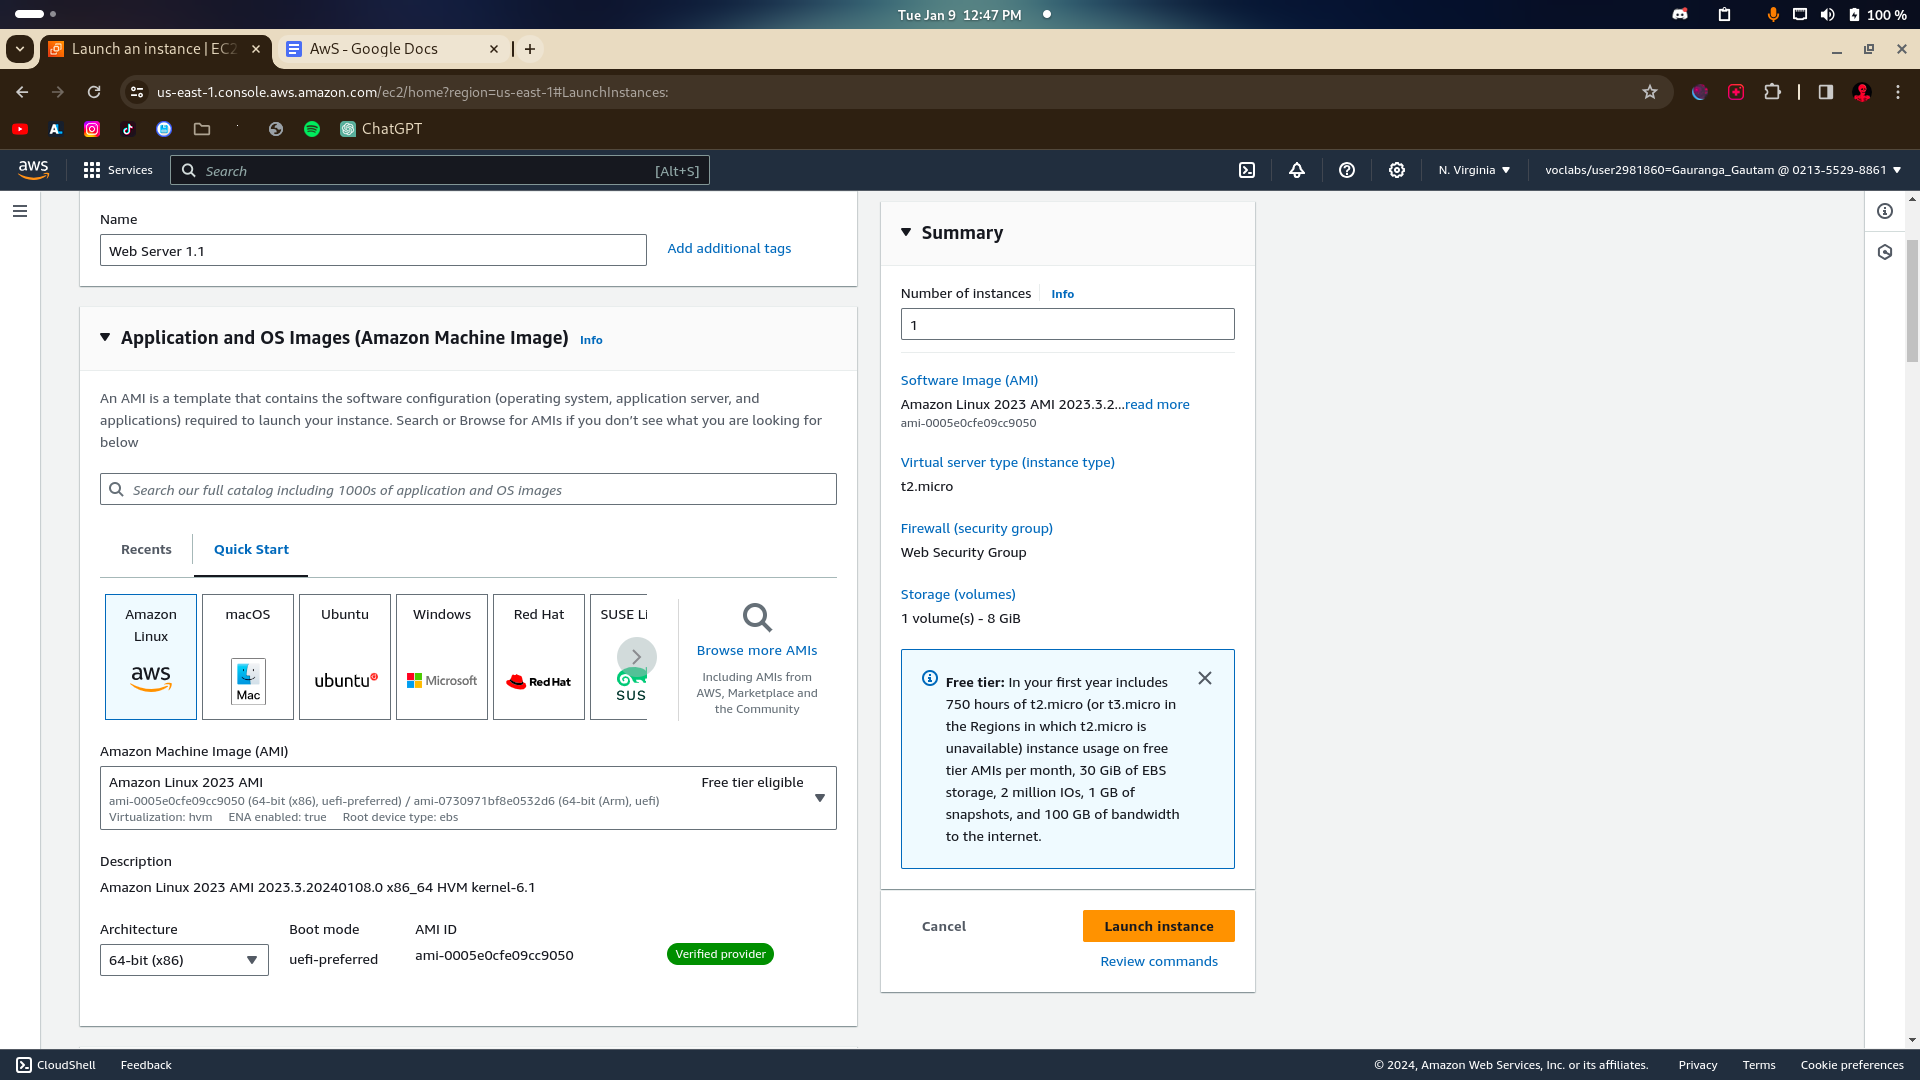Expand the Amazon Linux 2023 AMI selector
Screen dimensions: 1920x1080
click(x=468, y=798)
